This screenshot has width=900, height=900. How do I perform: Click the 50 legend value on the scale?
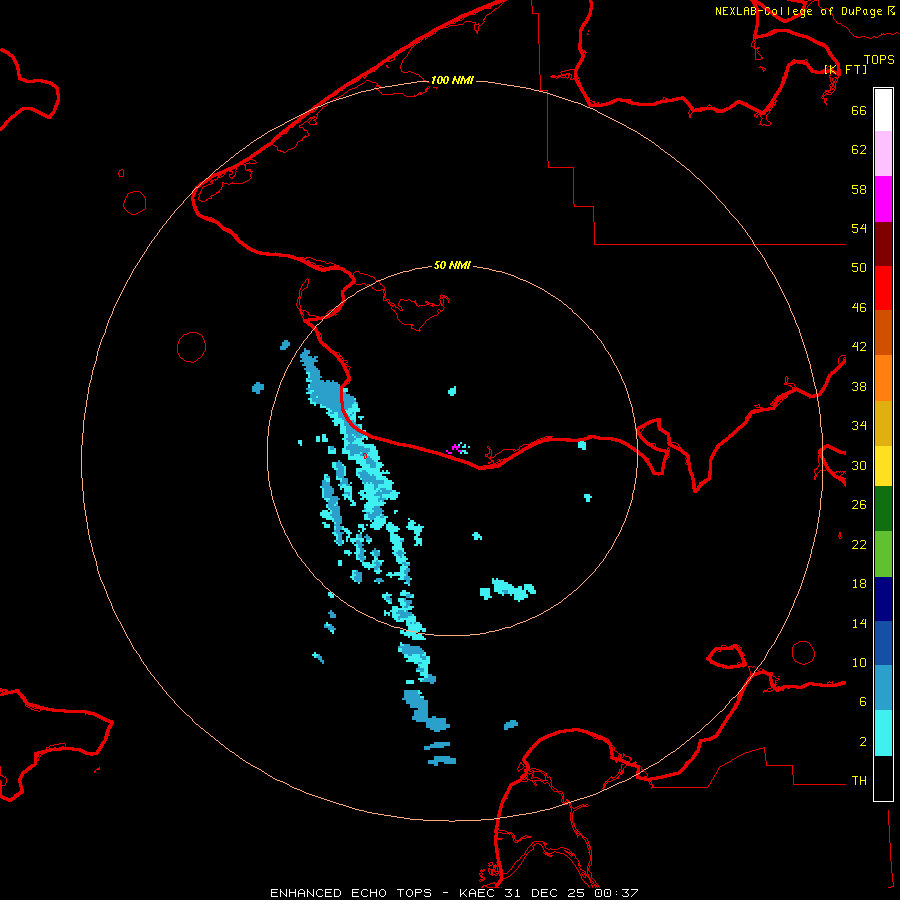click(x=859, y=268)
